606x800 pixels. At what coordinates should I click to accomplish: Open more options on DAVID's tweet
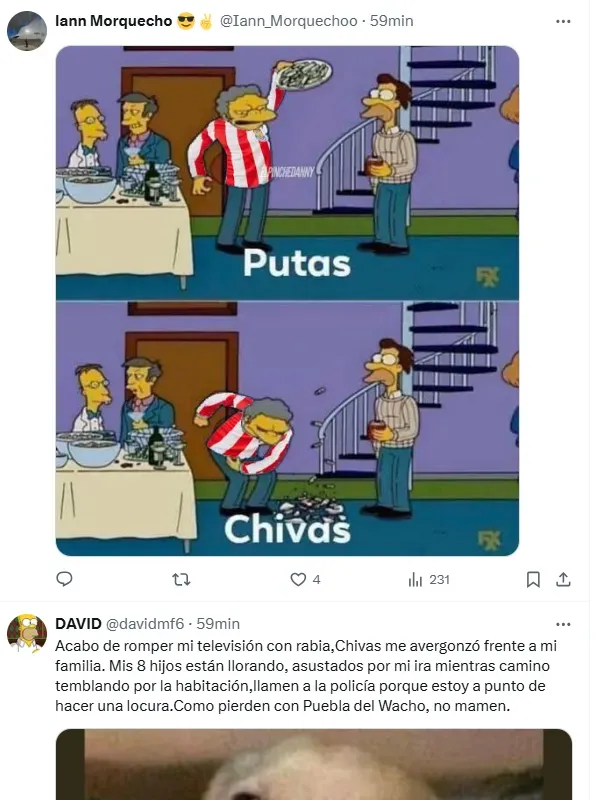pyautogui.click(x=563, y=624)
